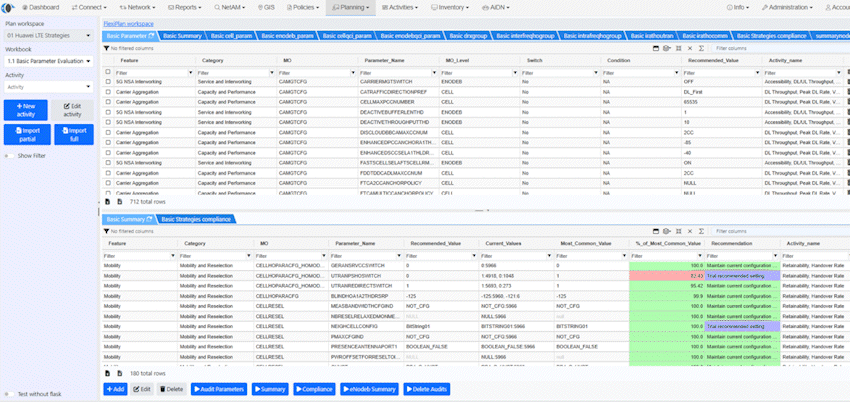850x402 pixels.
Task: Click the New activity button
Action: pyautogui.click(x=27, y=110)
